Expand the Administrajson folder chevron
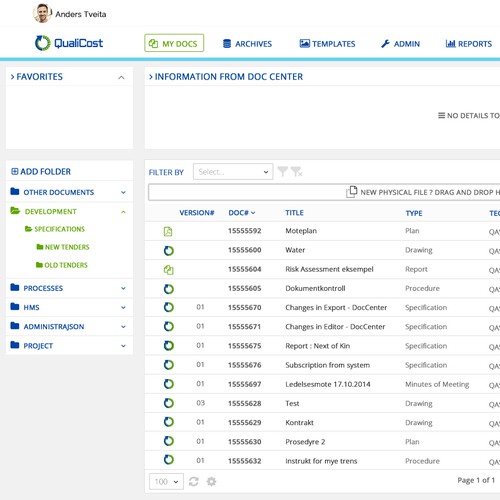500x500 pixels. (123, 327)
